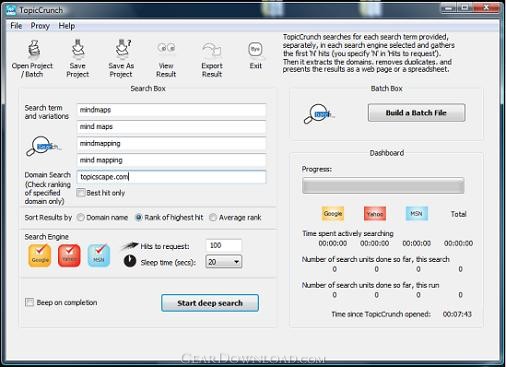Click the 'mindmaps' search term field
This screenshot has height=367, width=506.
pyautogui.click(x=171, y=110)
